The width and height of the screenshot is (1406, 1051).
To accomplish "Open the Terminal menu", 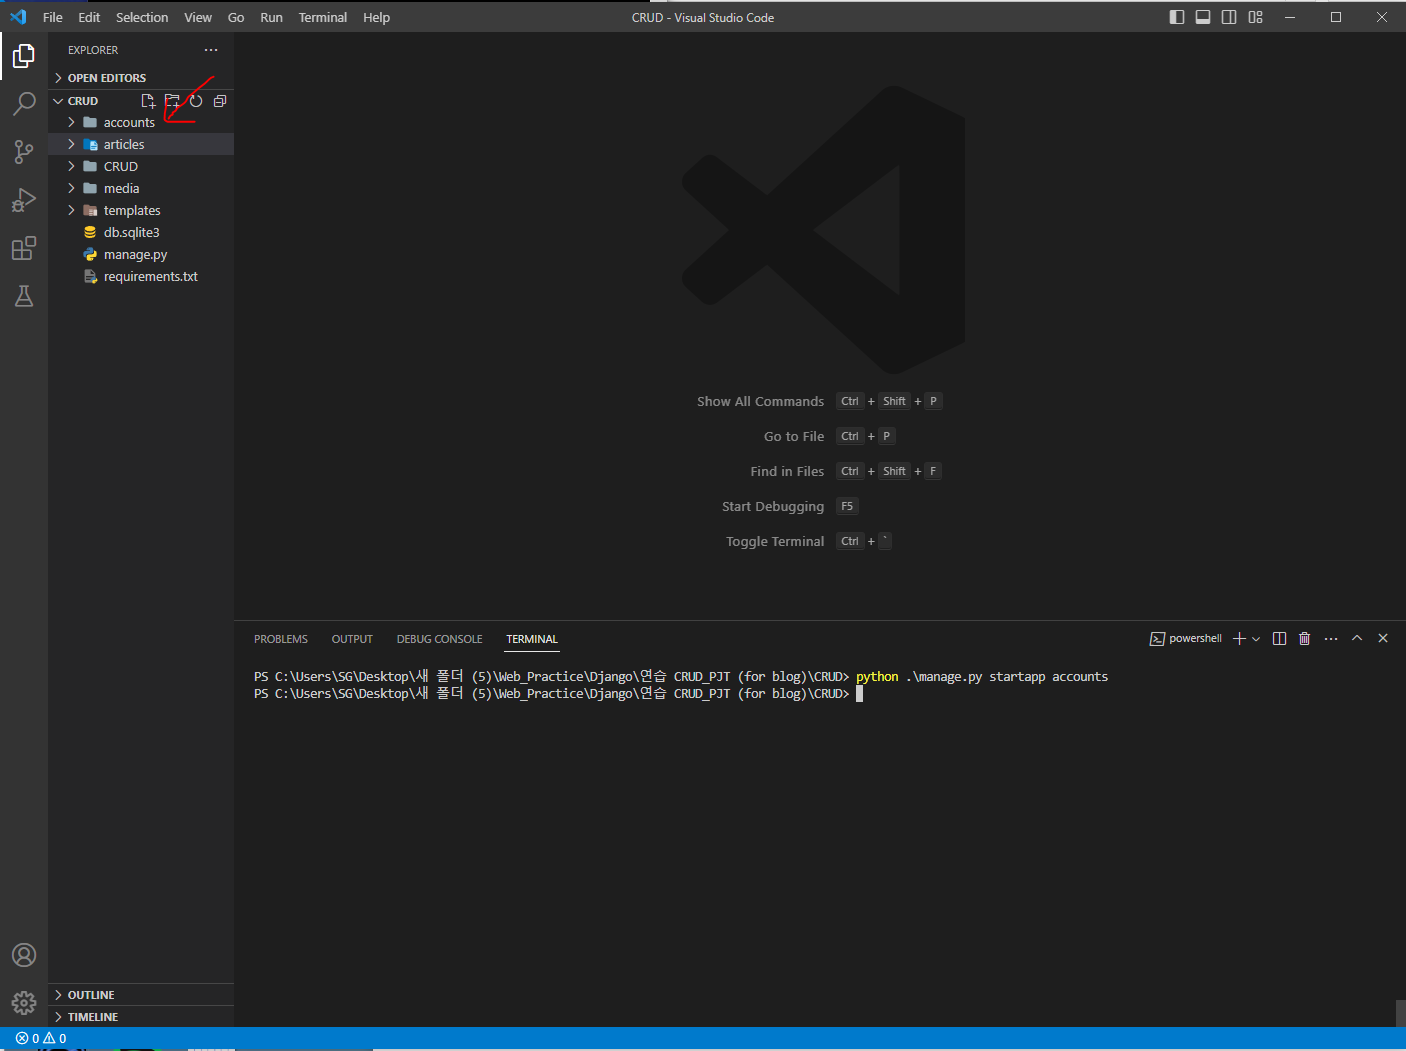I will pyautogui.click(x=323, y=17).
